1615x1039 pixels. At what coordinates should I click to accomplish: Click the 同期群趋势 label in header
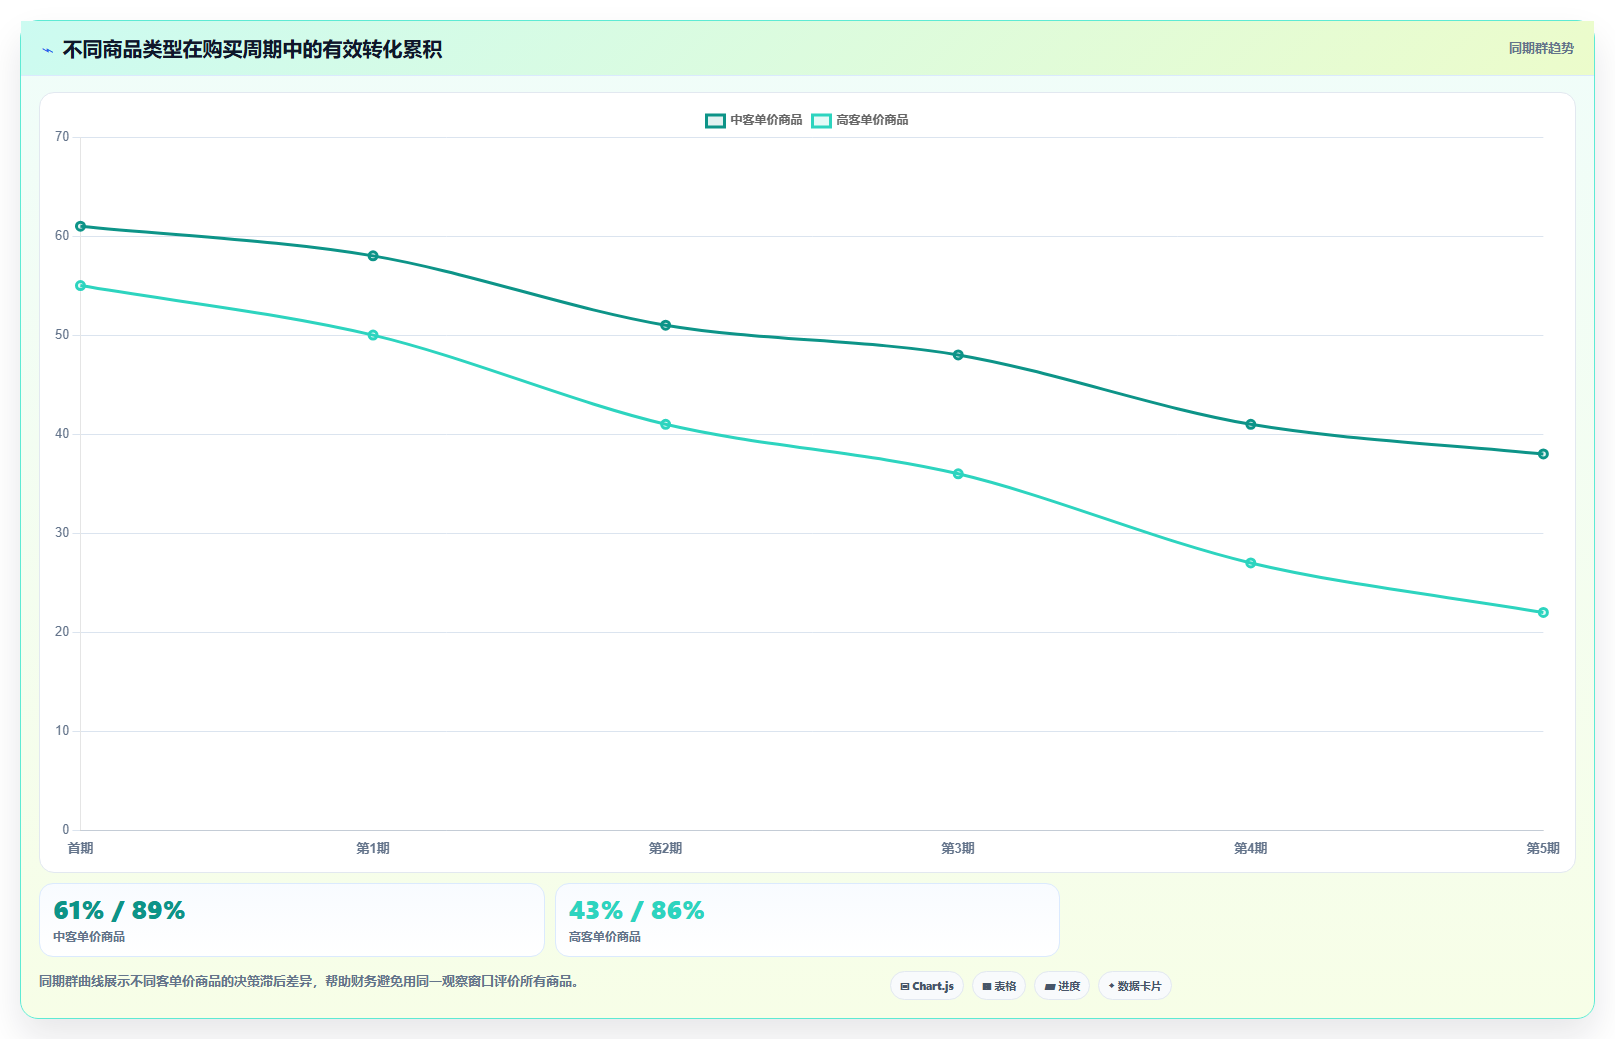(1541, 48)
